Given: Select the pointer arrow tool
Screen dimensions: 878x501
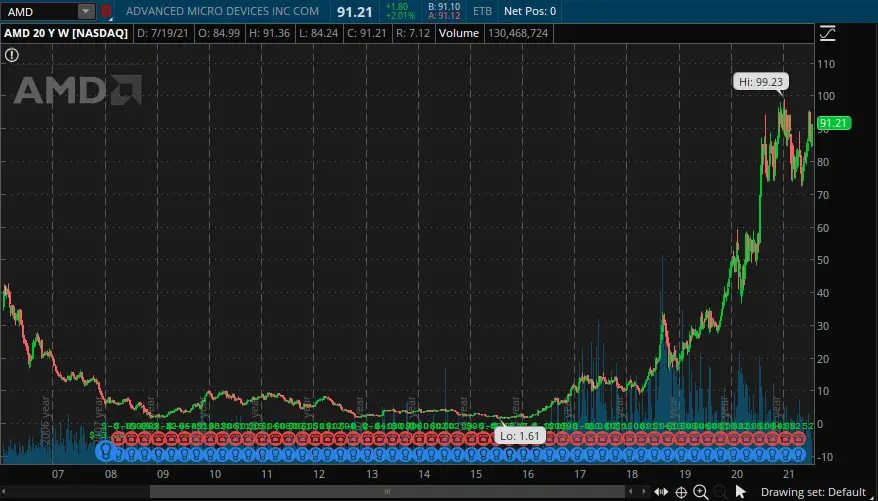Looking at the screenshot, I should 740,492.
